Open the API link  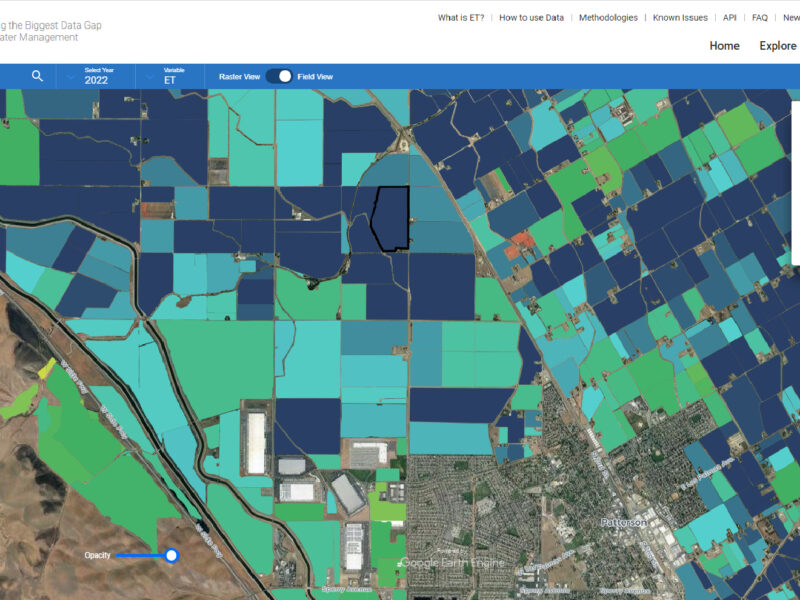click(x=730, y=18)
